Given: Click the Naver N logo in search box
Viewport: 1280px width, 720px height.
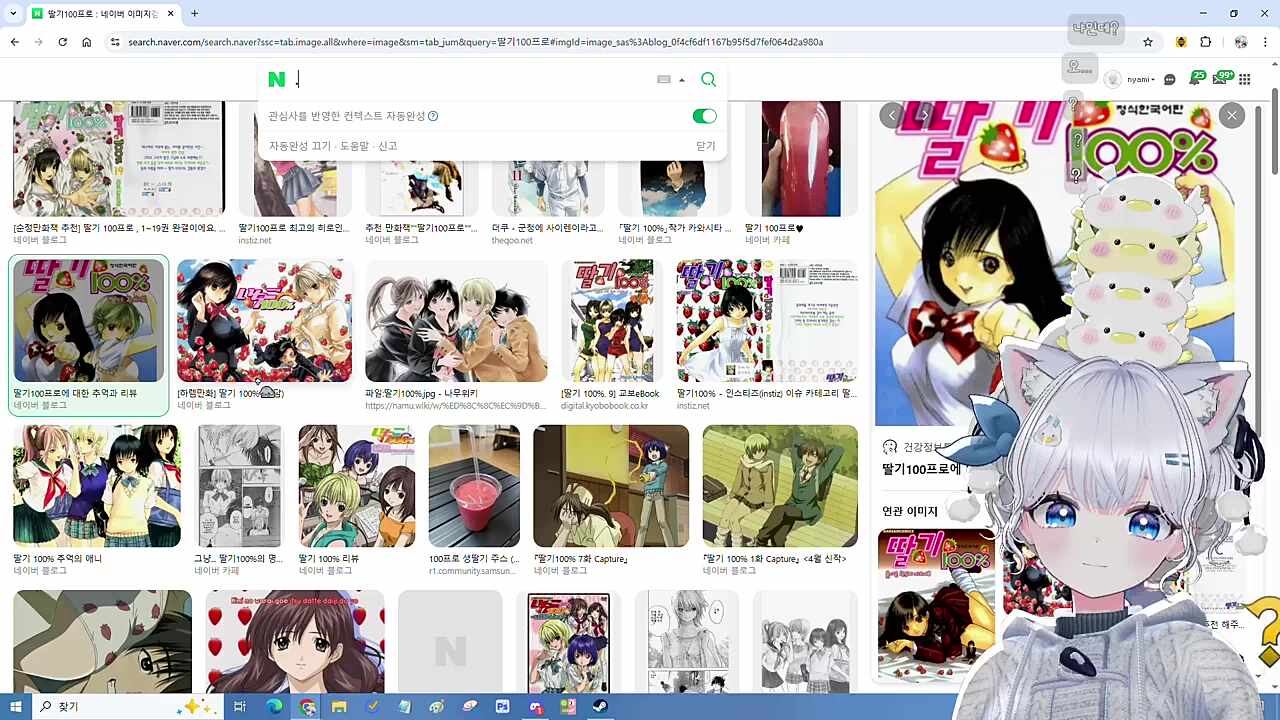Looking at the screenshot, I should [x=277, y=80].
